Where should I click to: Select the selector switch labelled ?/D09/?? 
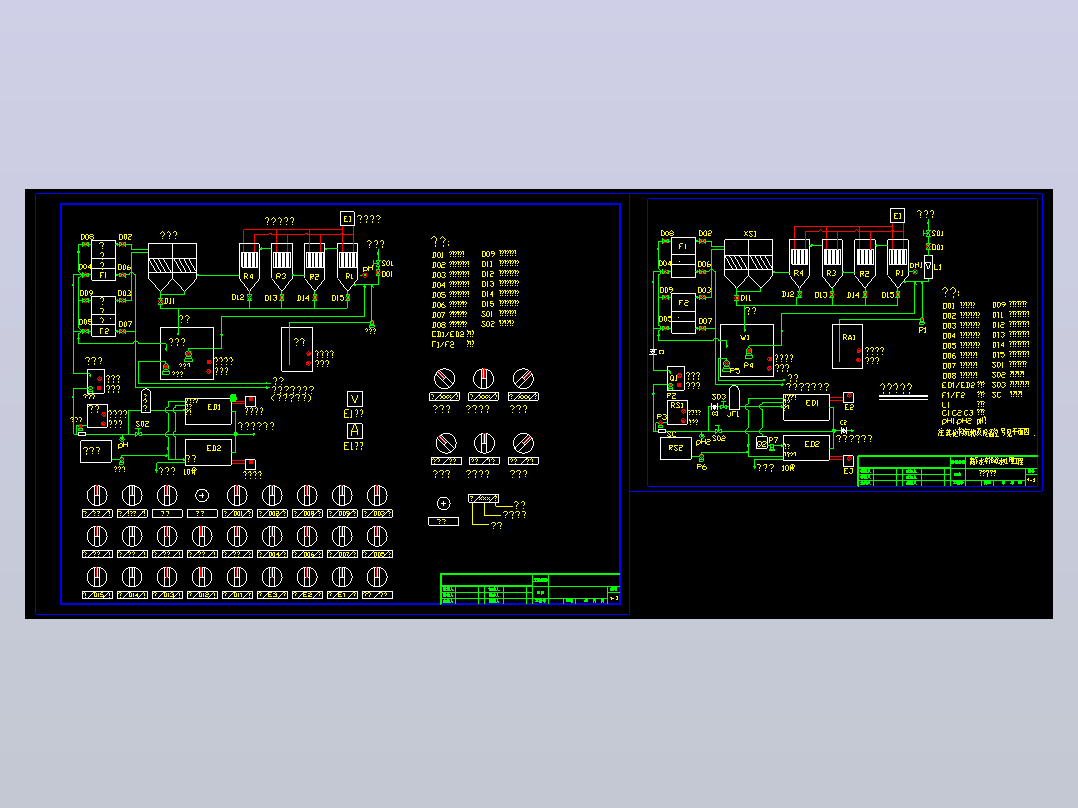click(342, 495)
